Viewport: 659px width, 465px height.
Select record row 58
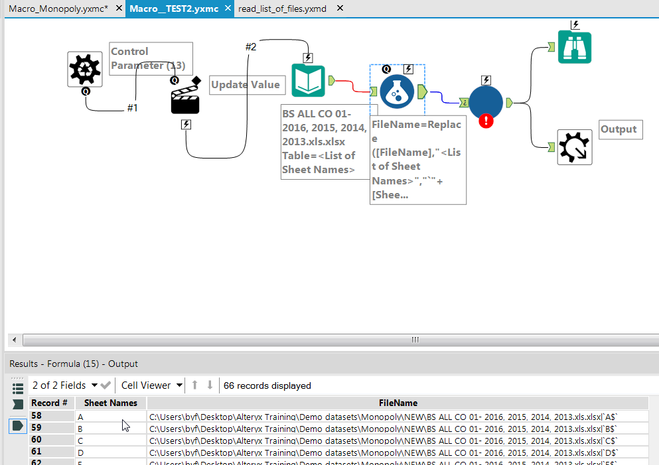(x=51, y=416)
